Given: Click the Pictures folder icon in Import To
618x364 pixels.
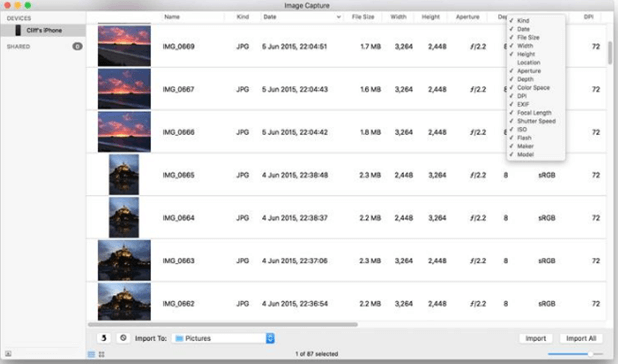Looking at the screenshot, I should (179, 338).
